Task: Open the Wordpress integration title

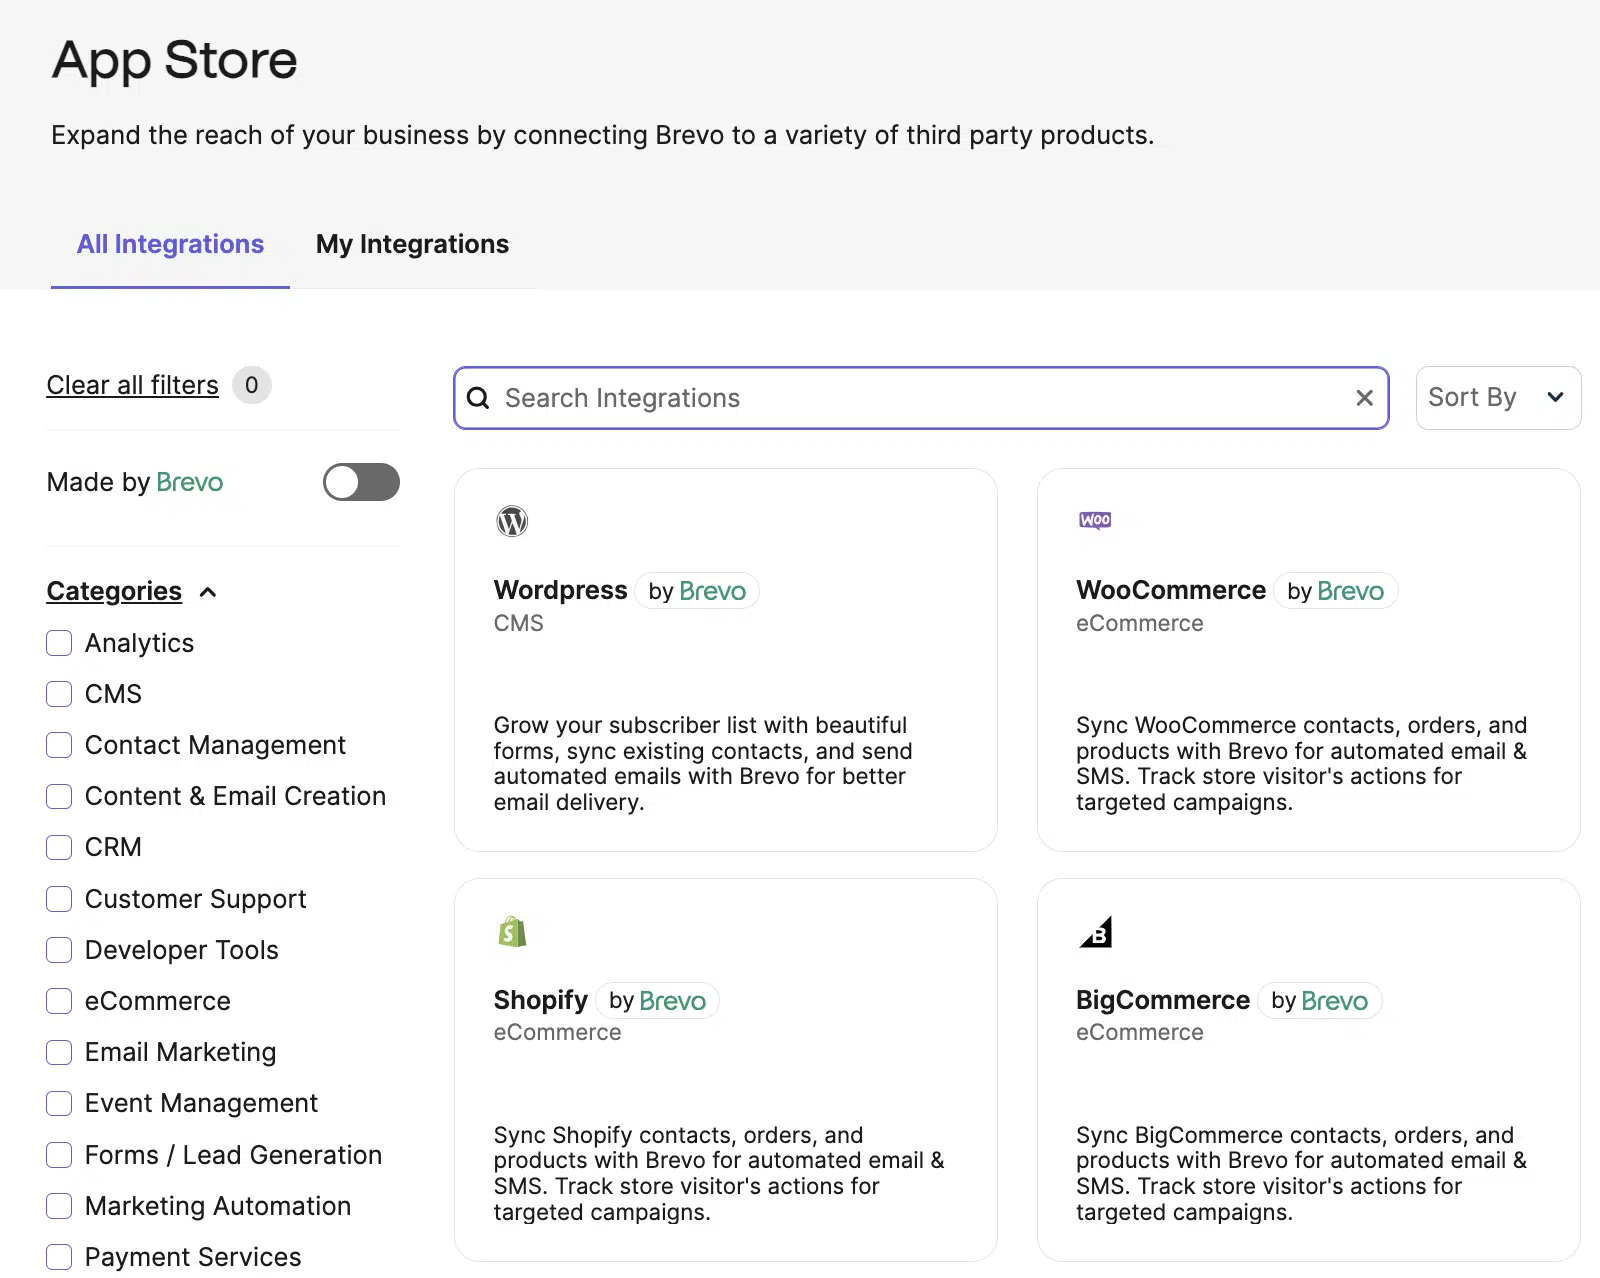Action: (x=560, y=590)
